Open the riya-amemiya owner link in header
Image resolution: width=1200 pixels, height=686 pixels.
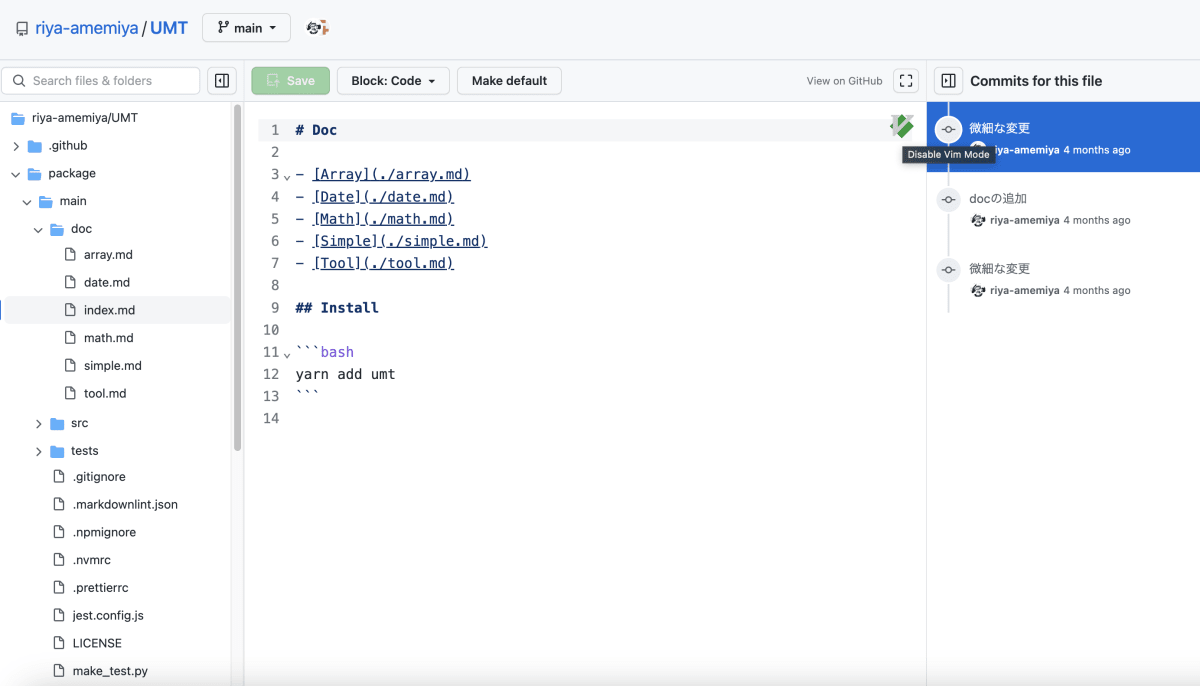(86, 28)
